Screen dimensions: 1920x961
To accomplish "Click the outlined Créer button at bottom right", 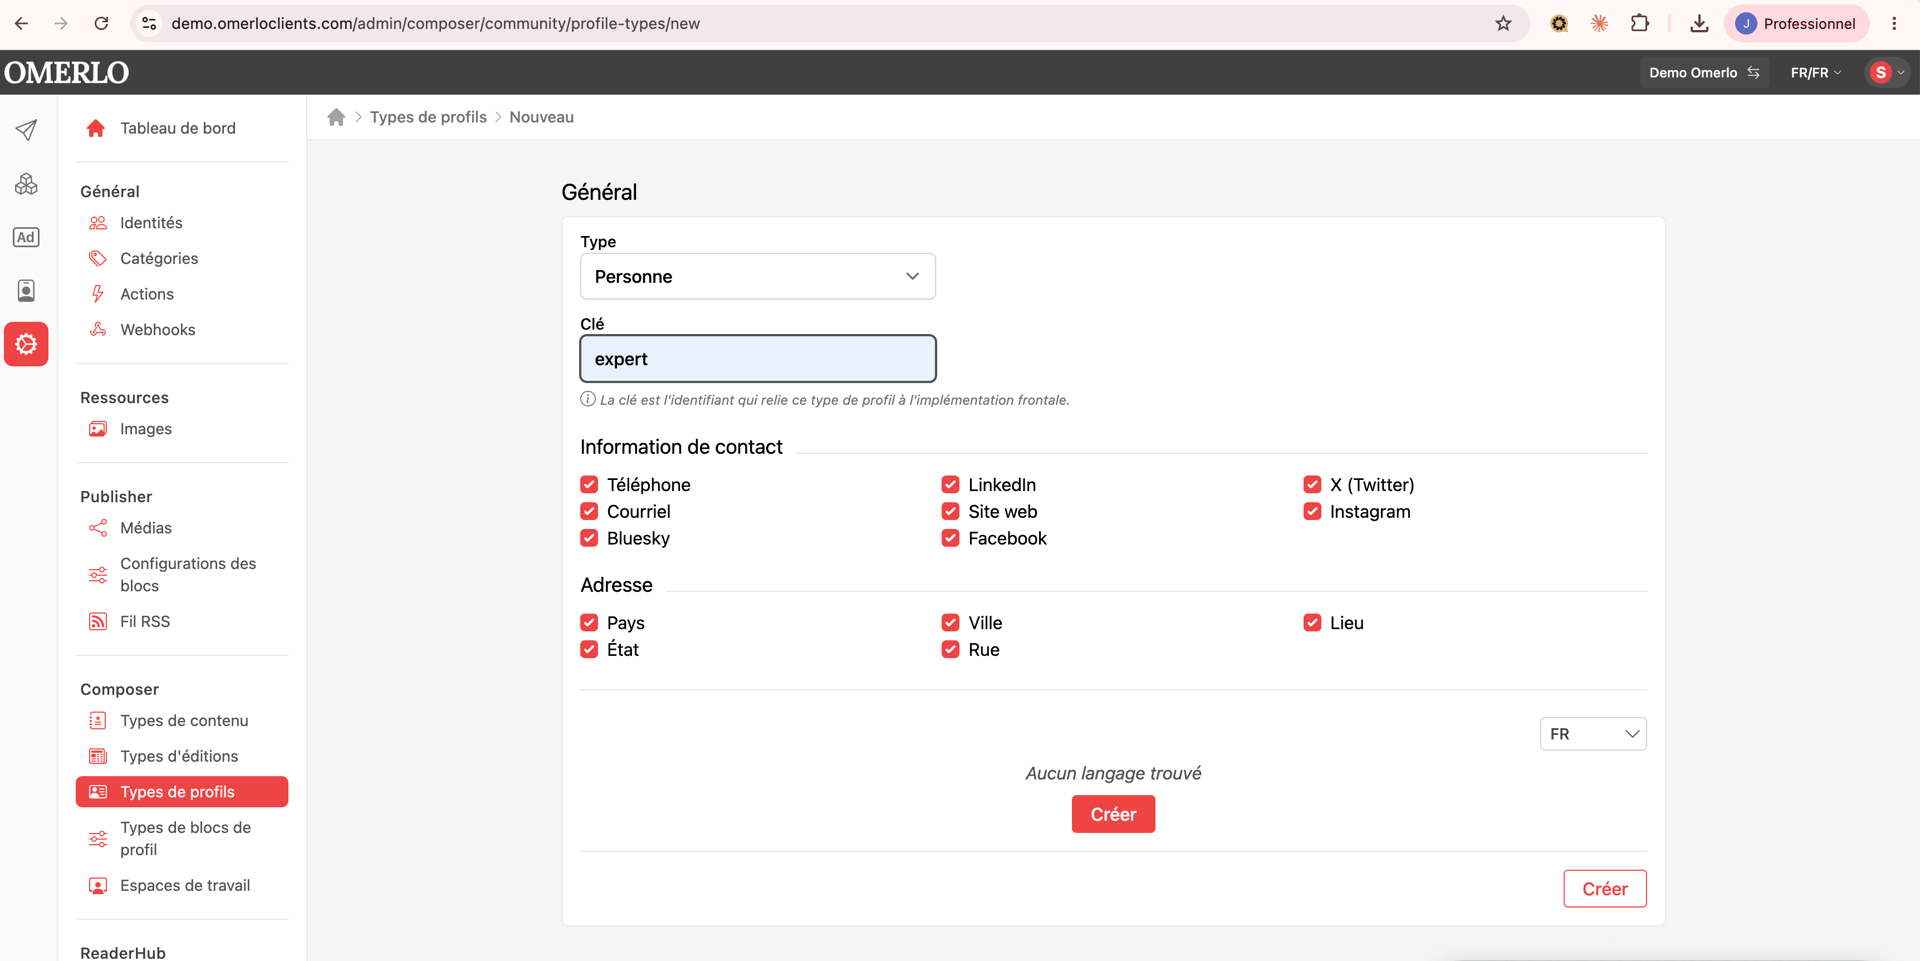I will coord(1605,889).
